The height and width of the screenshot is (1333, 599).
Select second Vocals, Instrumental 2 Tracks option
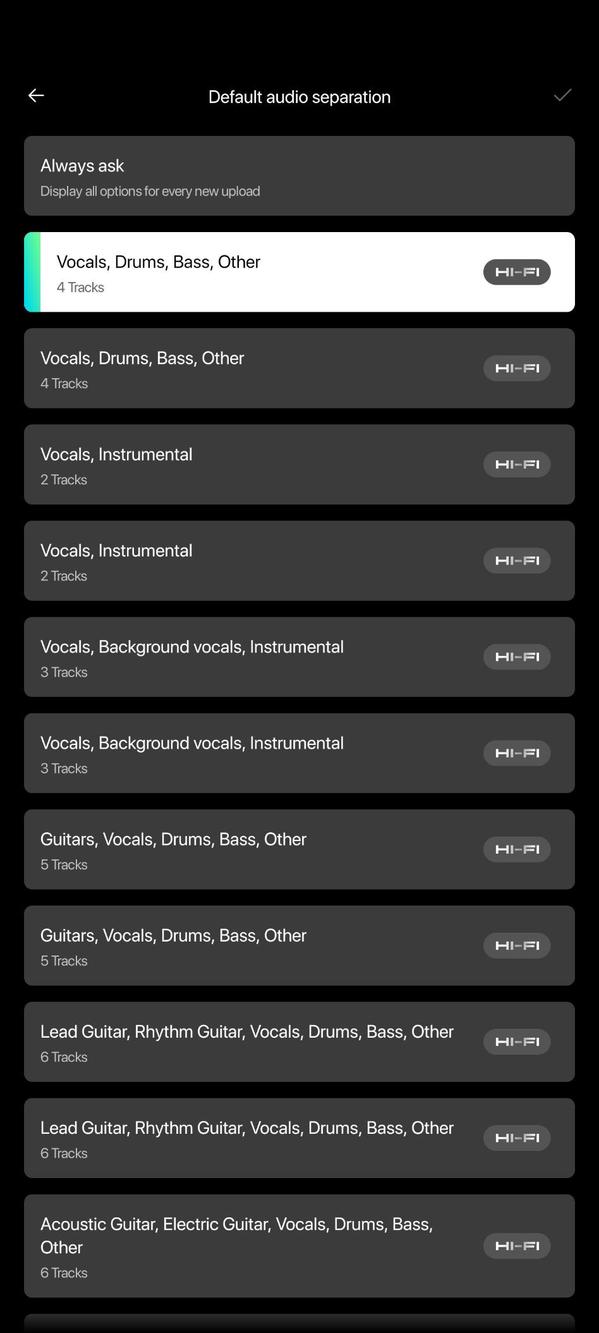299,560
